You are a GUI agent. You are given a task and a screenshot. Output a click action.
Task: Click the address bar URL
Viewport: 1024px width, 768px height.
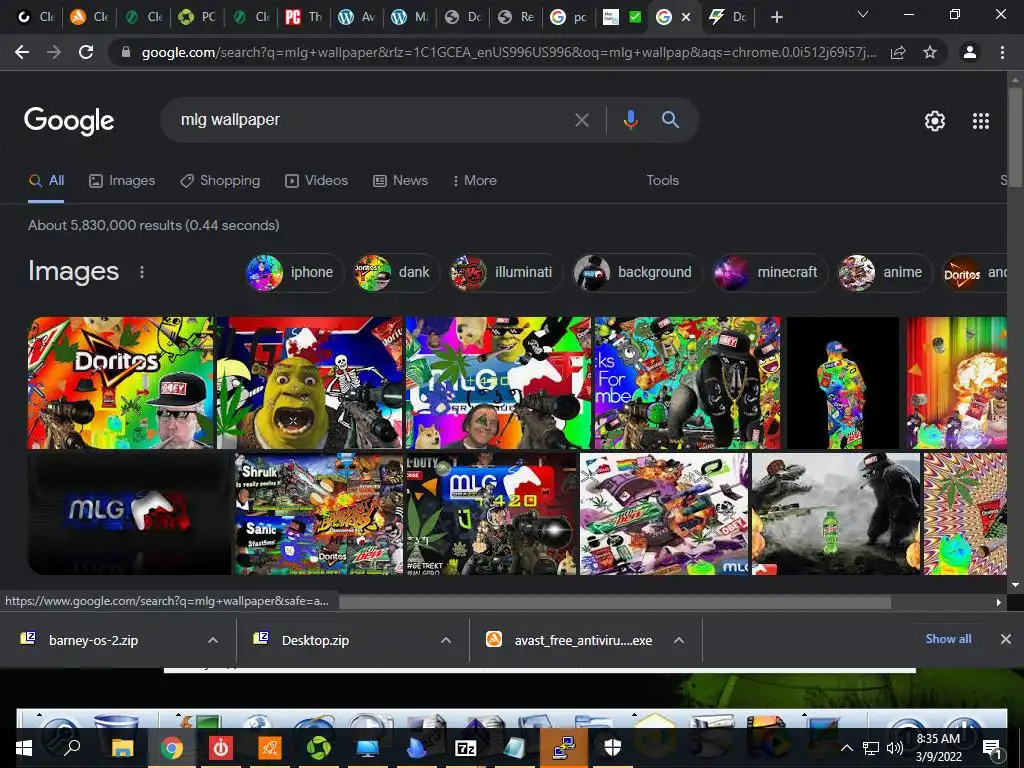tap(508, 52)
